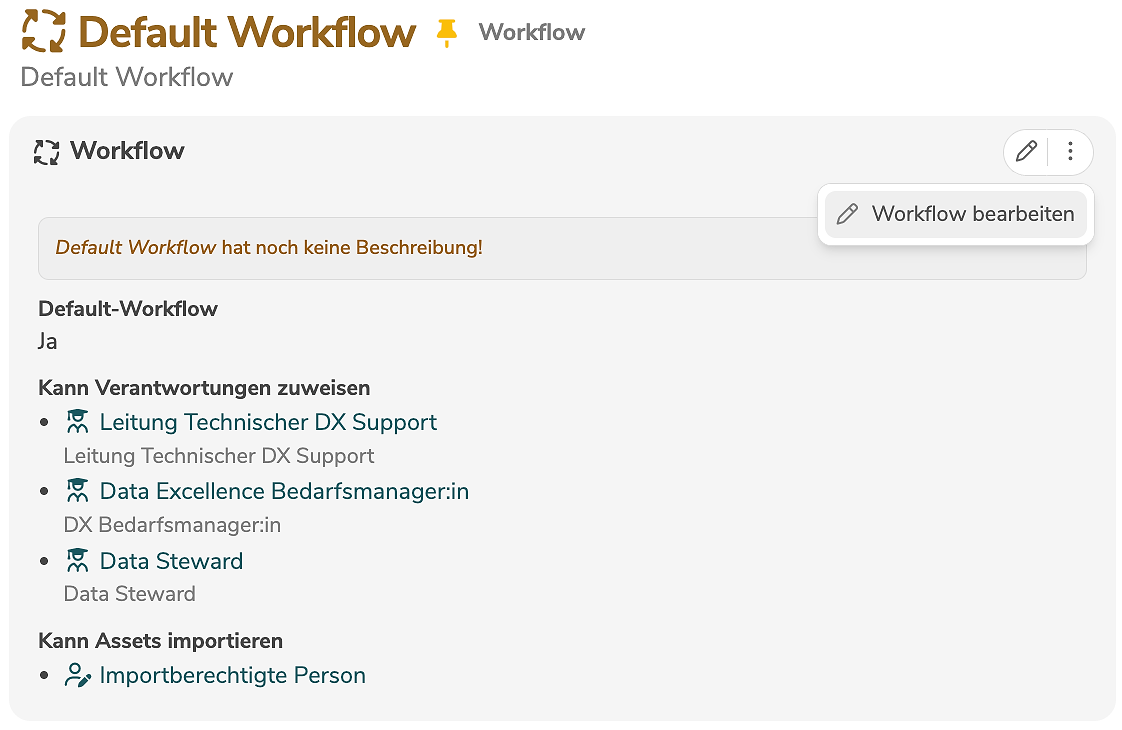Click the Default Workflow subtitle text
This screenshot has height=730, width=1122.
tap(126, 77)
